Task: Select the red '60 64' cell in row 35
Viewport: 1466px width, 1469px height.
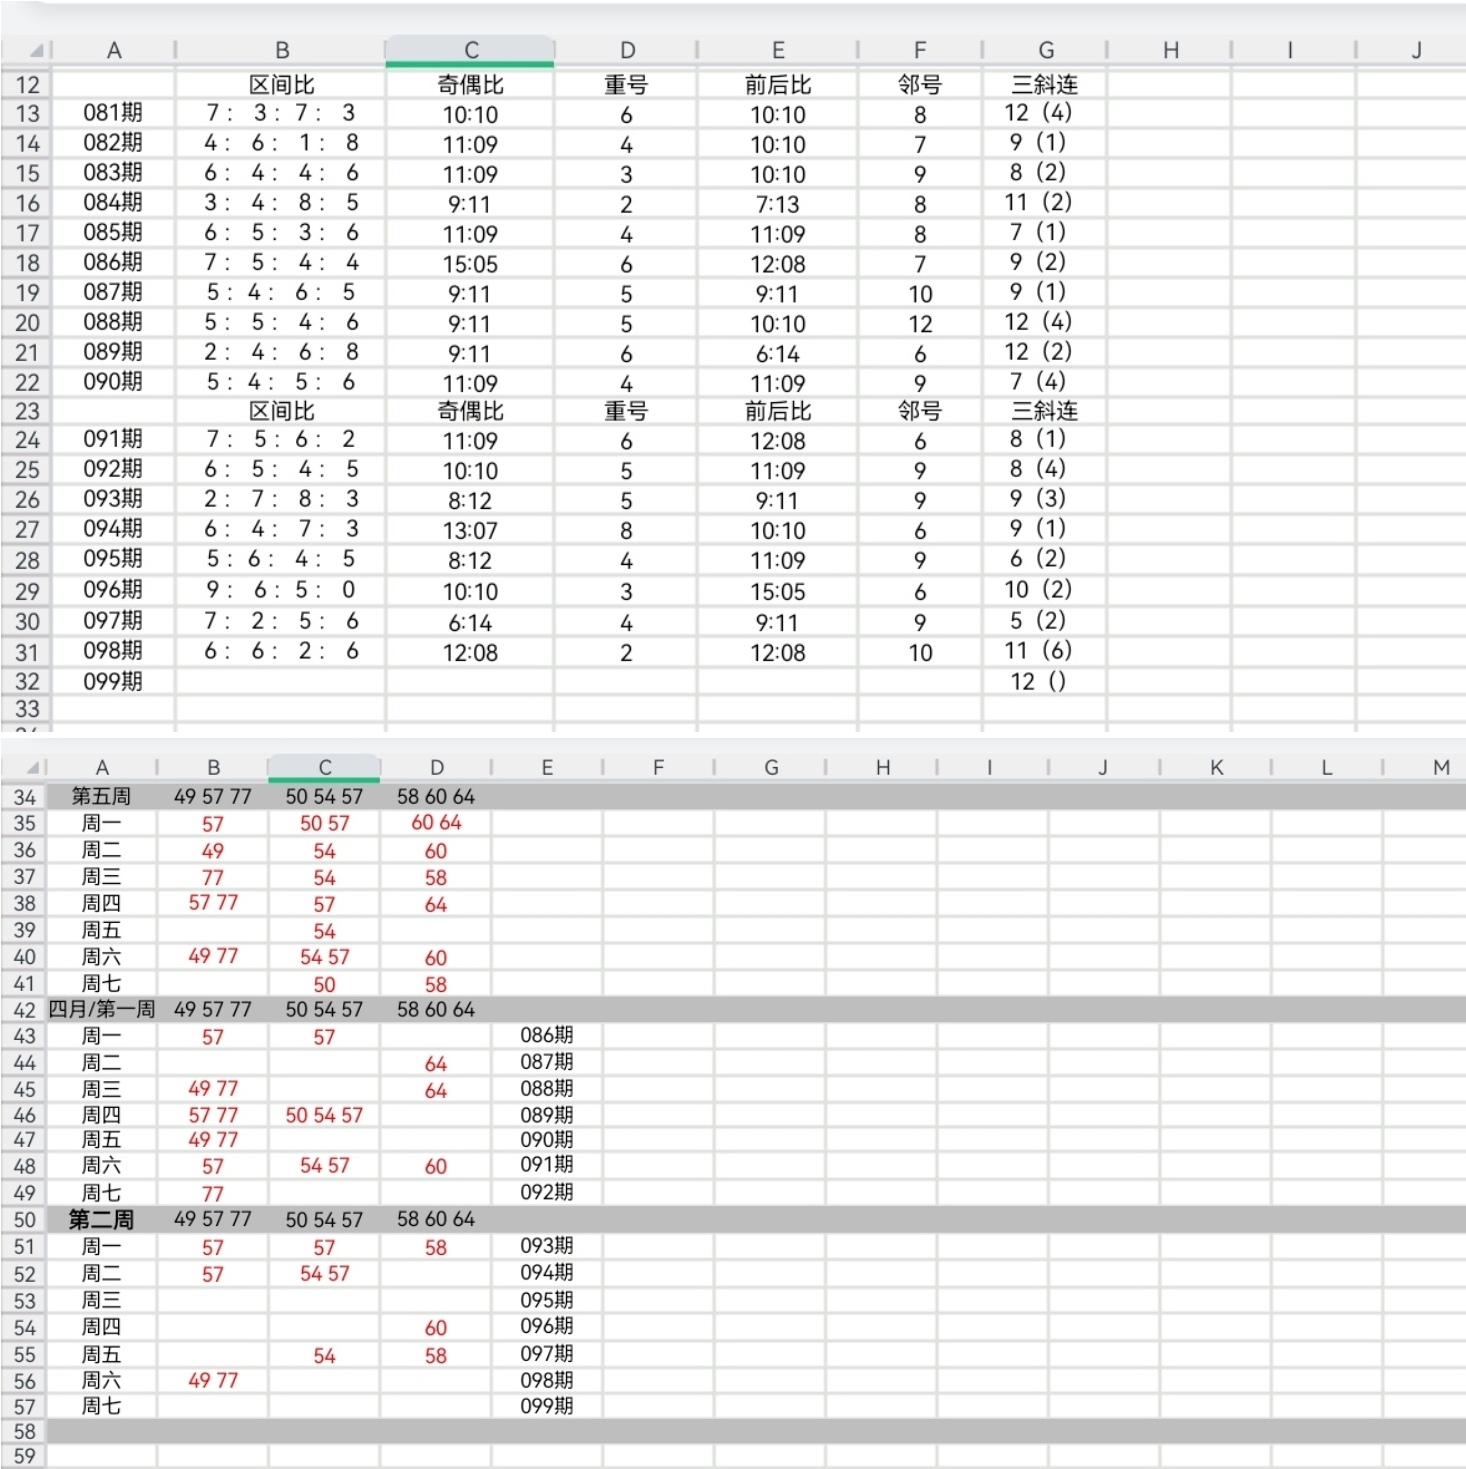Action: (x=436, y=823)
